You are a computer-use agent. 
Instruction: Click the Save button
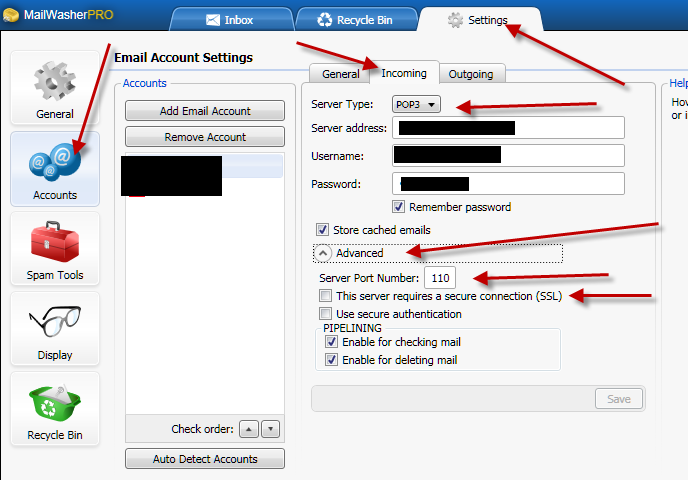619,399
